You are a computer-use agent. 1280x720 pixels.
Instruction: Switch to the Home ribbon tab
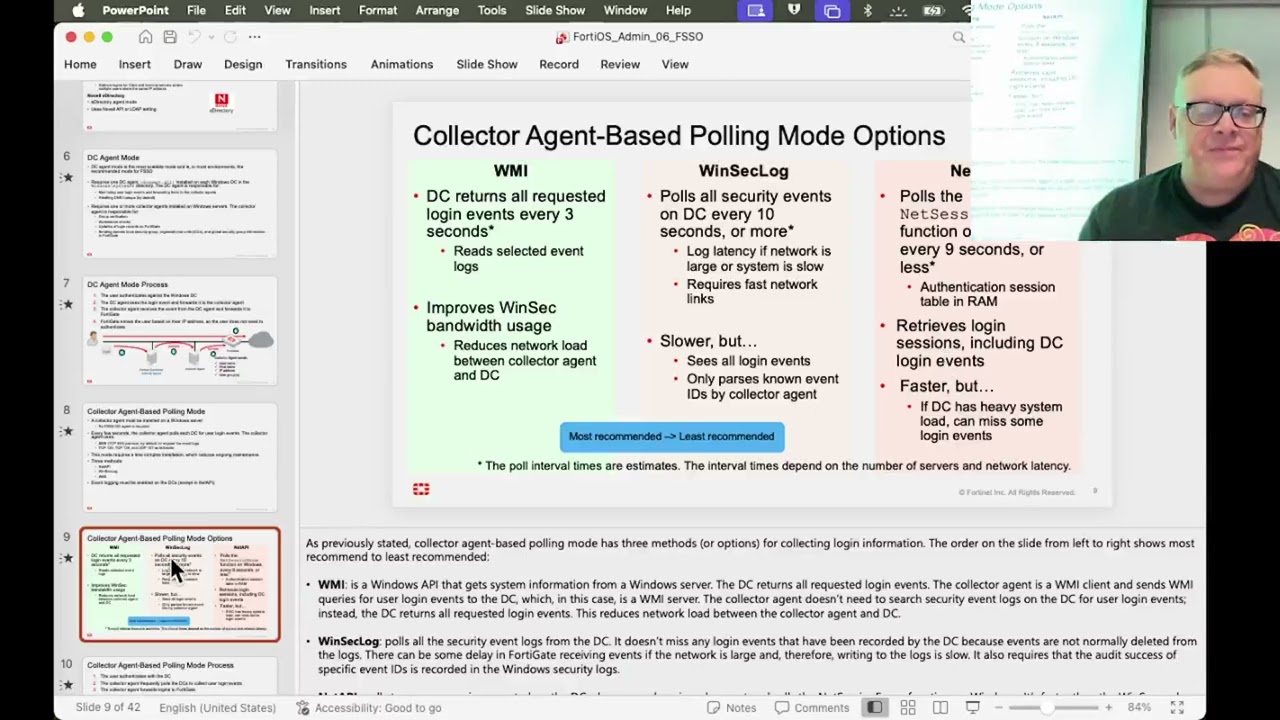pos(80,64)
